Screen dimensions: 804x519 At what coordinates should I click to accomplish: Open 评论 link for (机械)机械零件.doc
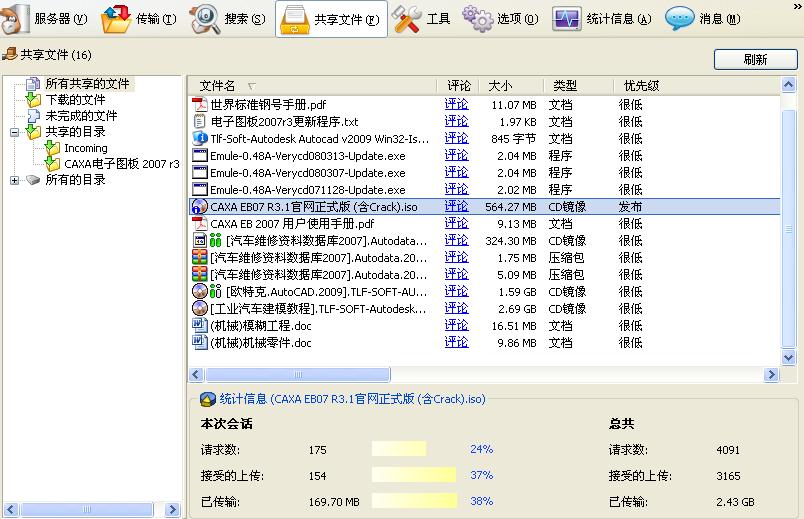[456, 342]
